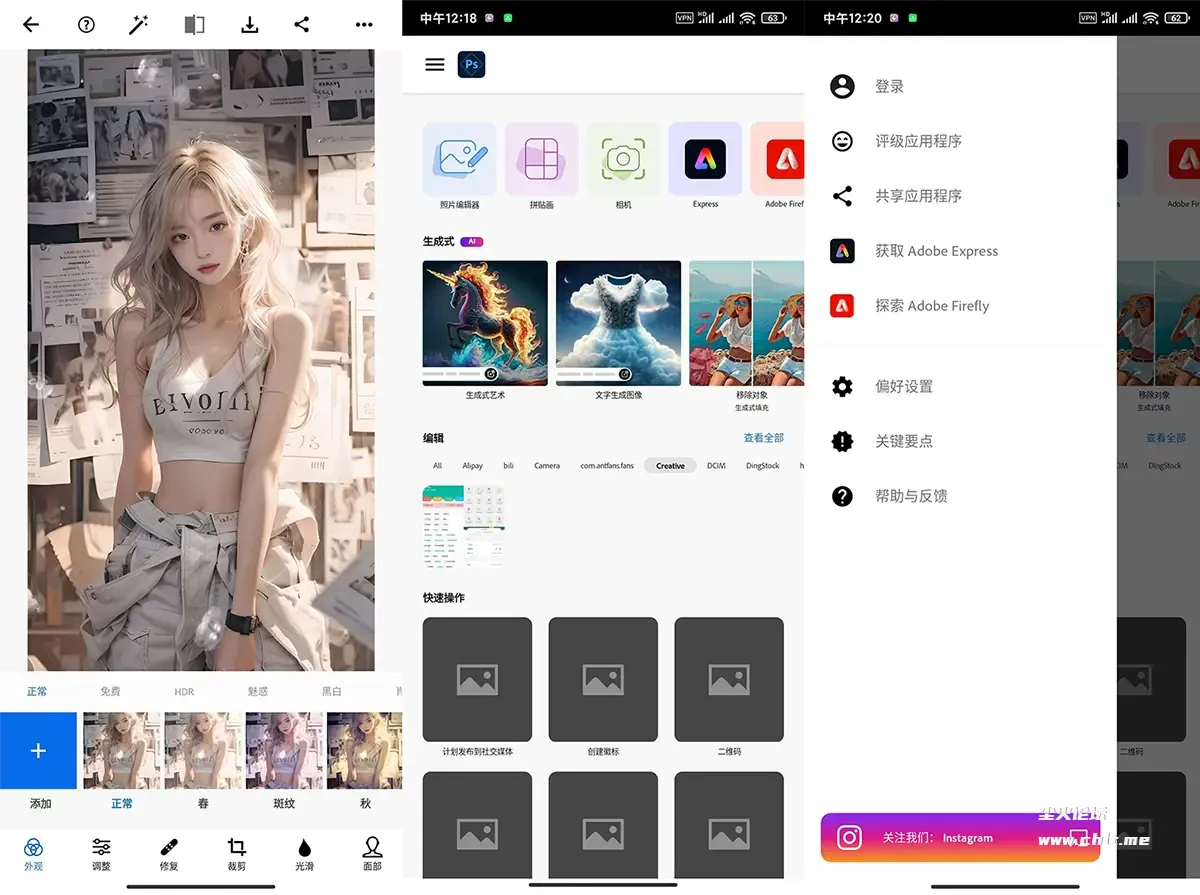Switch to the 调整 adjustments tab

pyautogui.click(x=101, y=853)
